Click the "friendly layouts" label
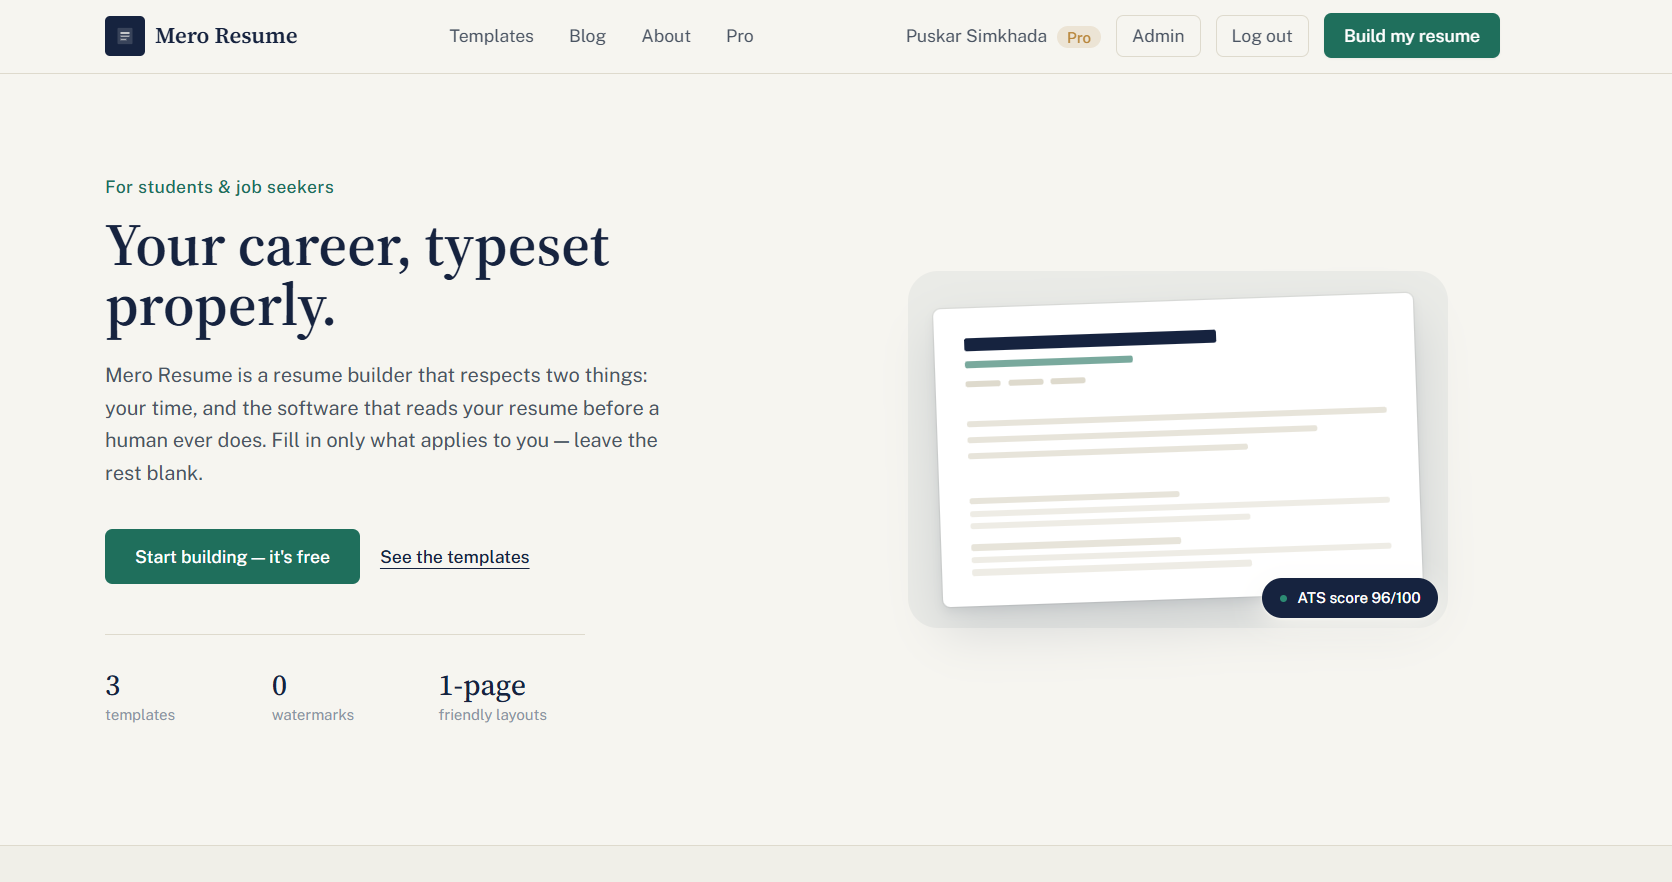Screen dimensions: 1672x882 point(493,715)
